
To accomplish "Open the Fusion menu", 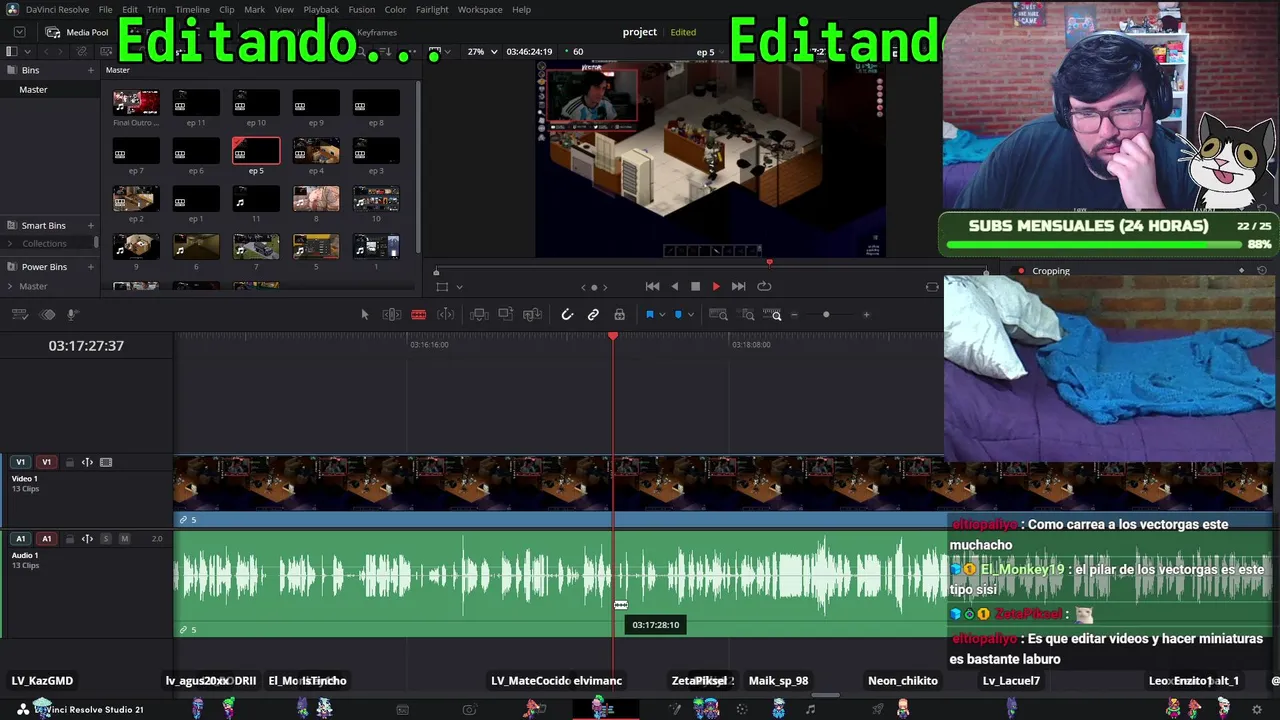I will click(x=362, y=10).
